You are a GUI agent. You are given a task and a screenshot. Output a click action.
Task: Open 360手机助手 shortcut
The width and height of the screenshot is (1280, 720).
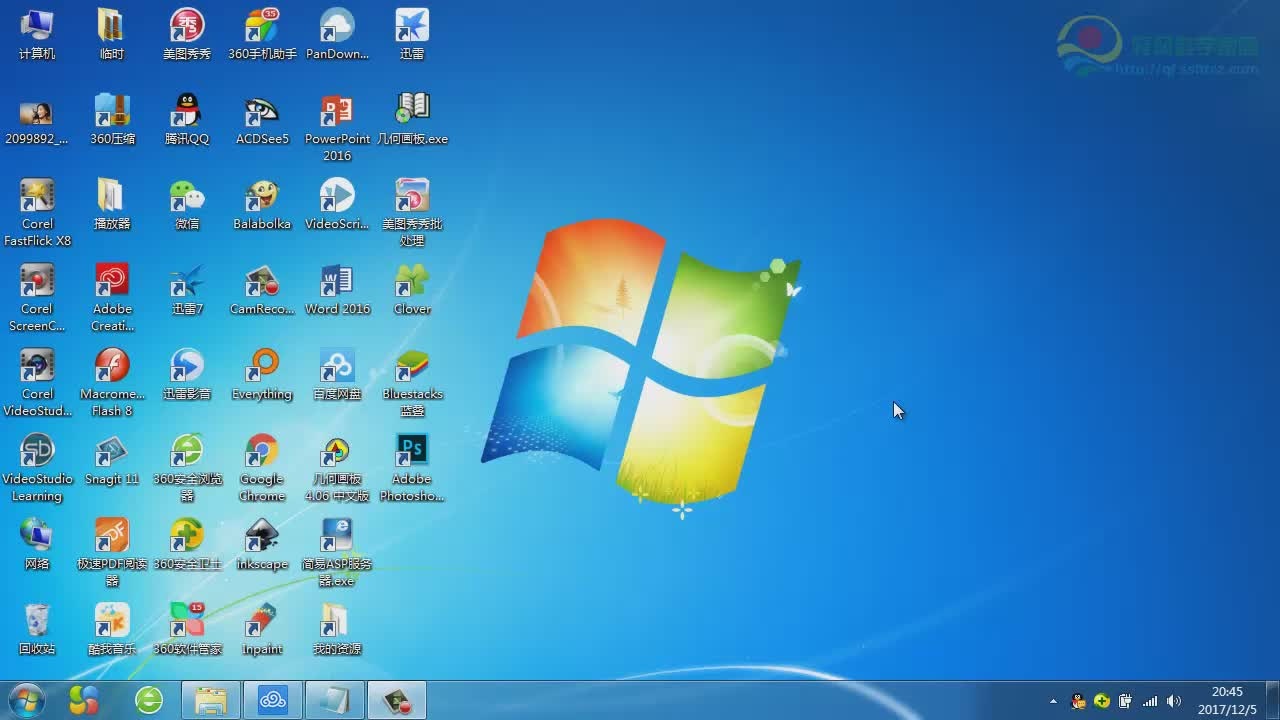pyautogui.click(x=262, y=35)
